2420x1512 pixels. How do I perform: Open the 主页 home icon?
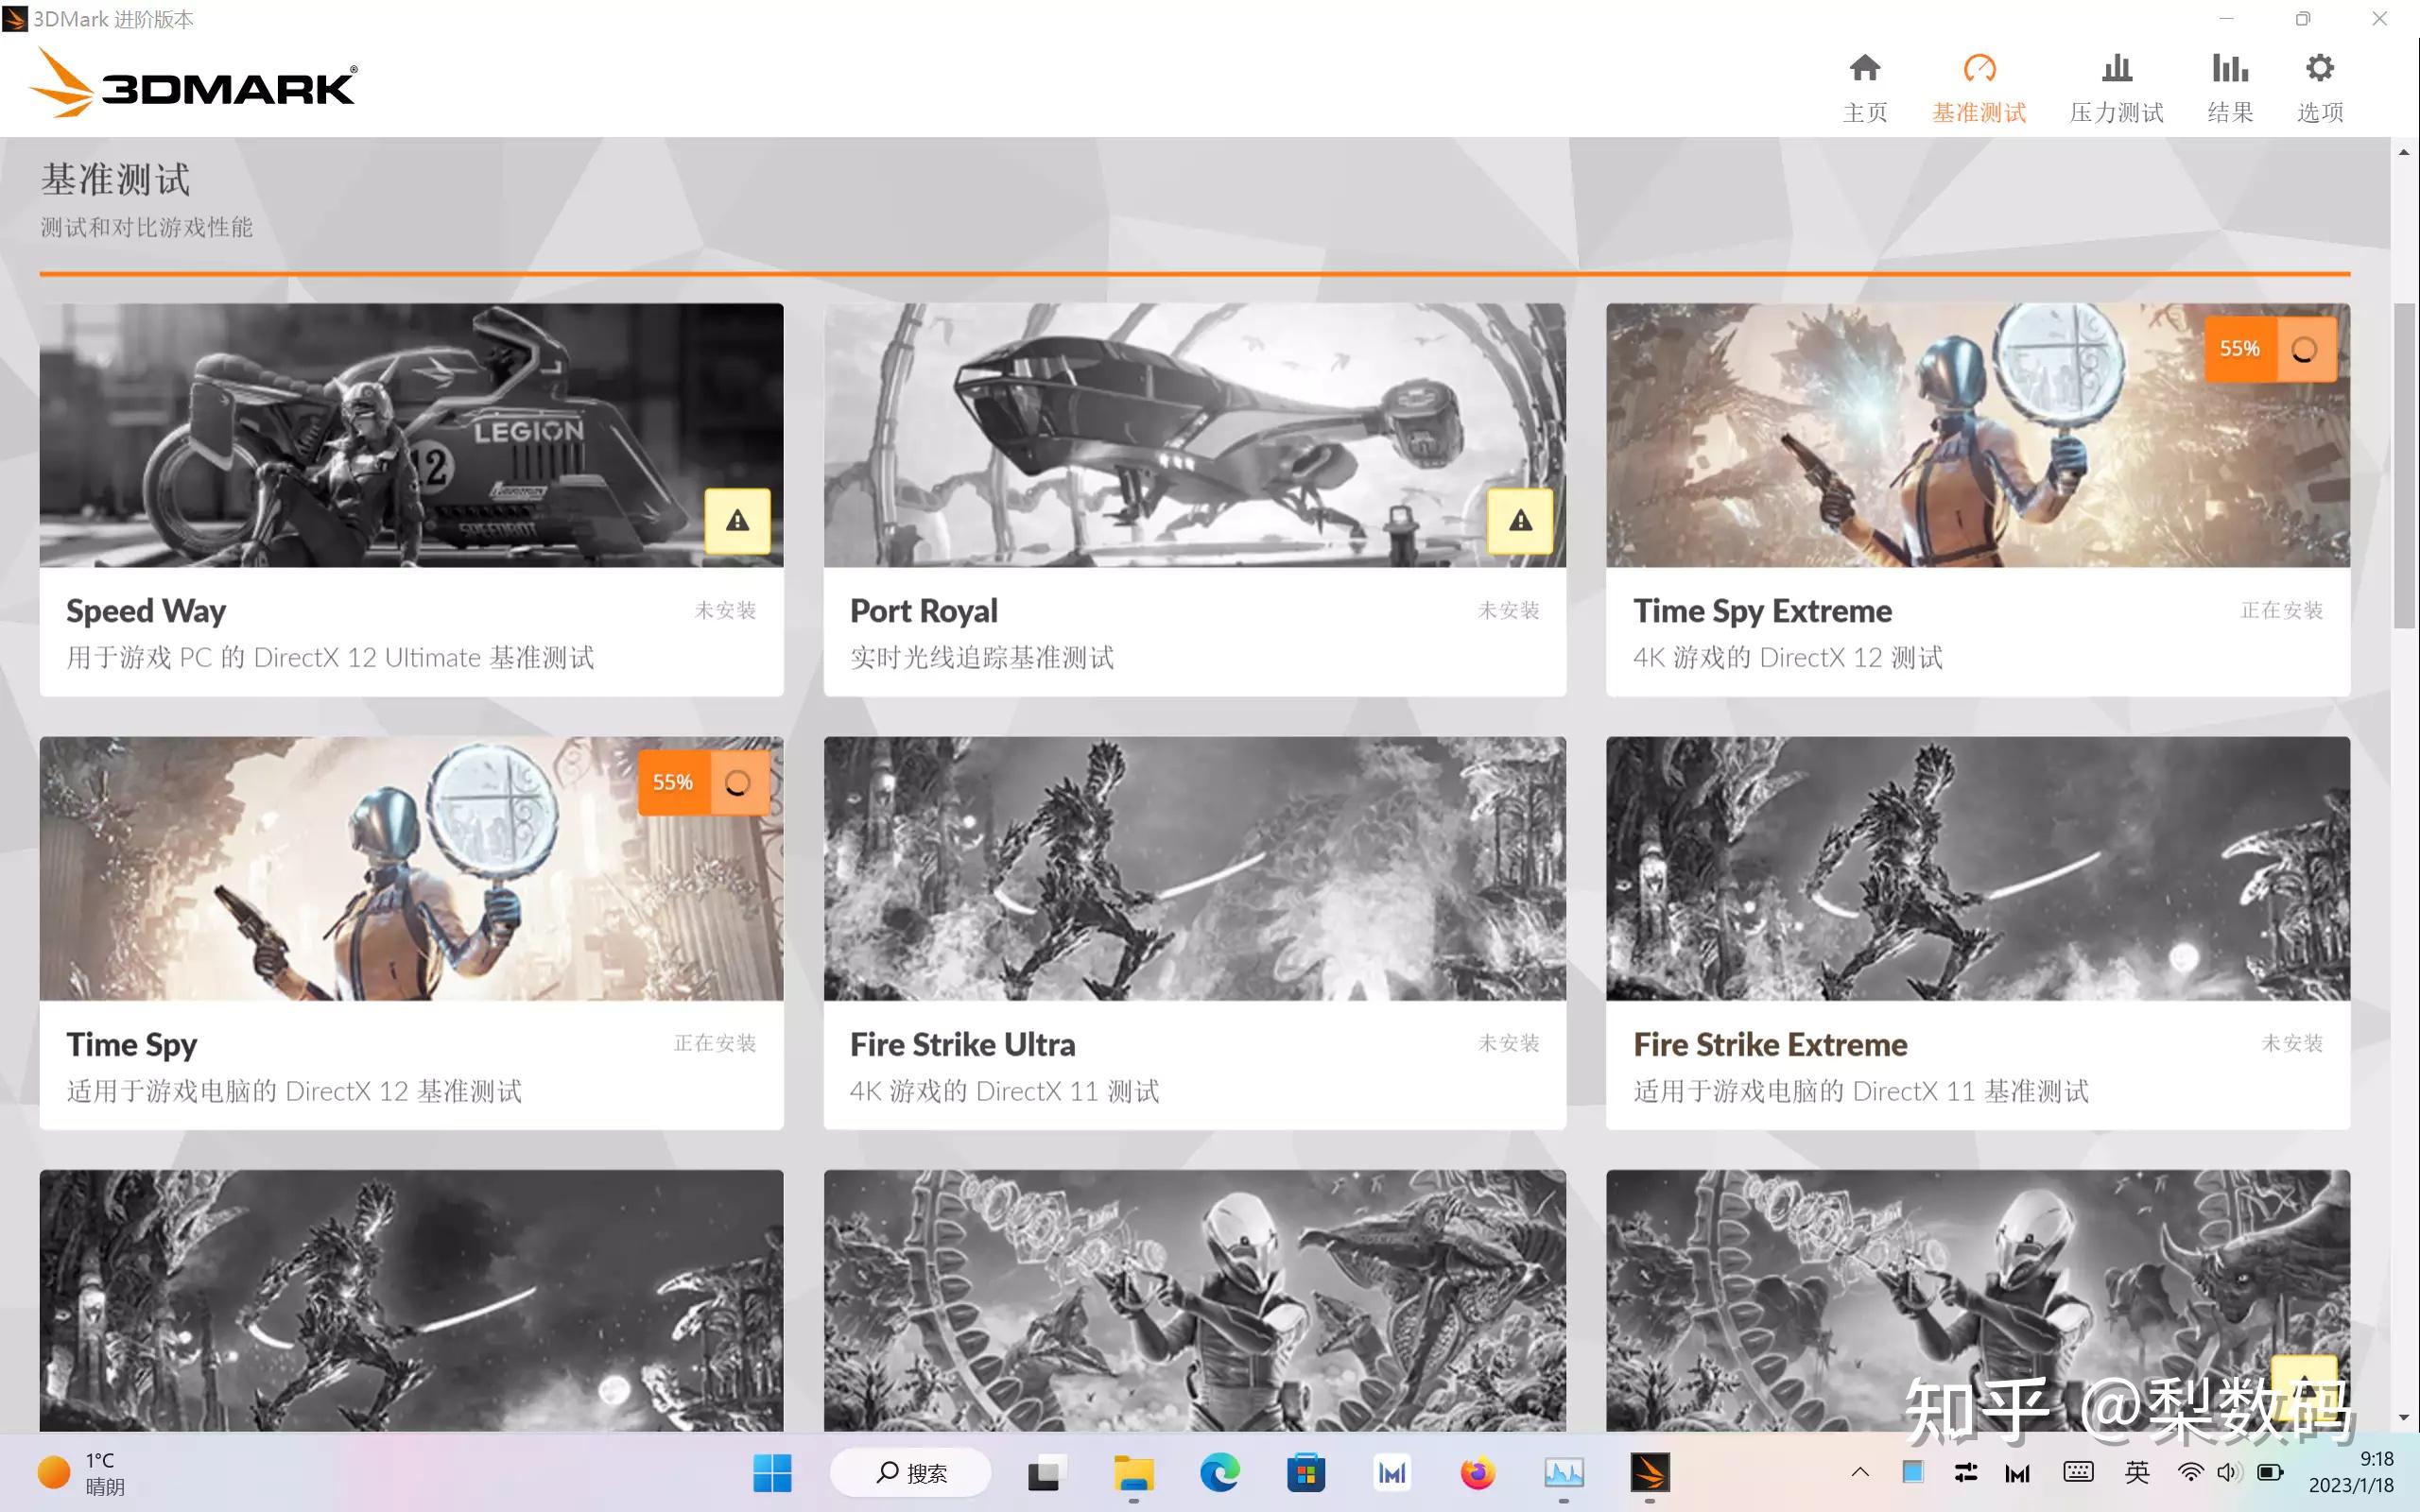(x=1864, y=70)
